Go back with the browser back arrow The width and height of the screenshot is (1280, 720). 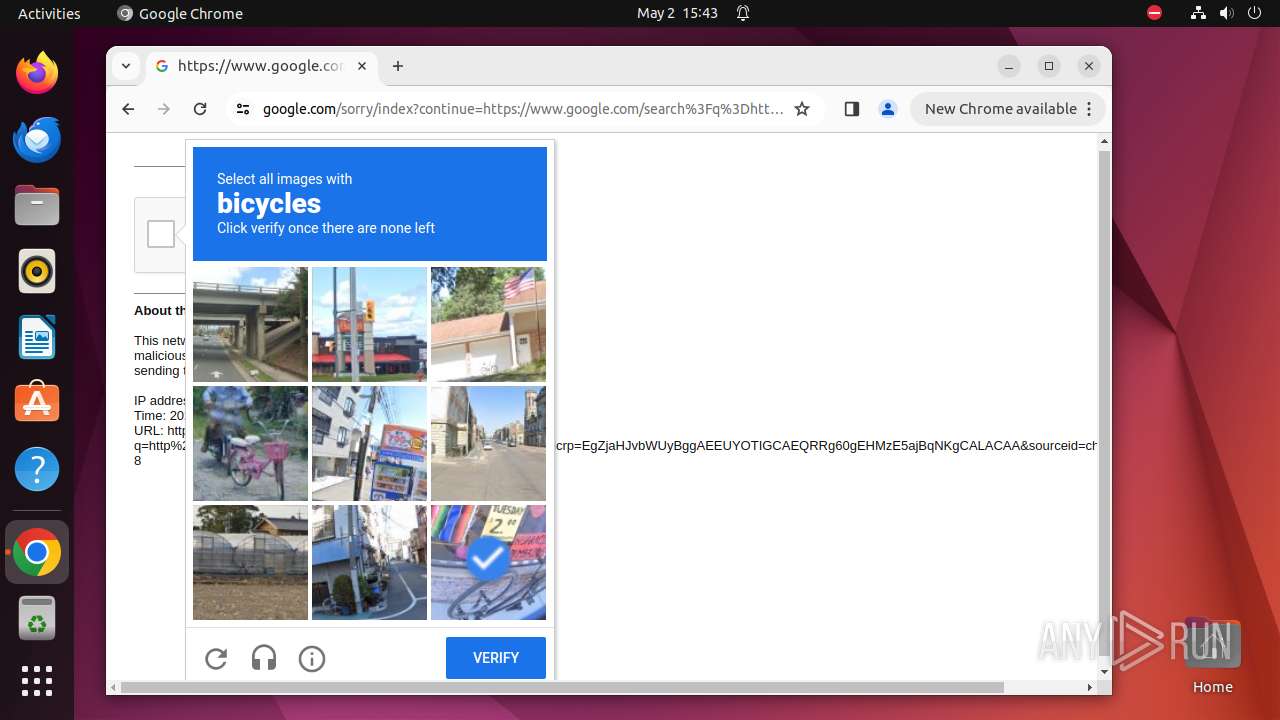[x=128, y=109]
